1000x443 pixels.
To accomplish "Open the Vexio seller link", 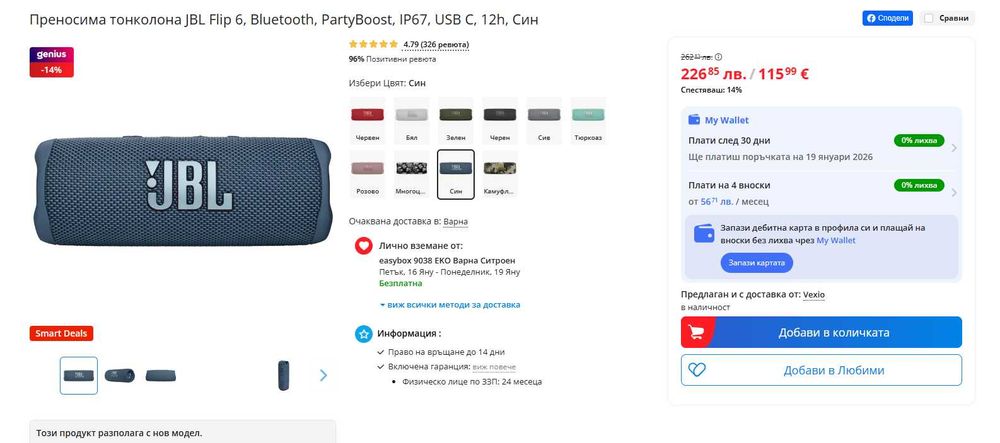I will (814, 294).
